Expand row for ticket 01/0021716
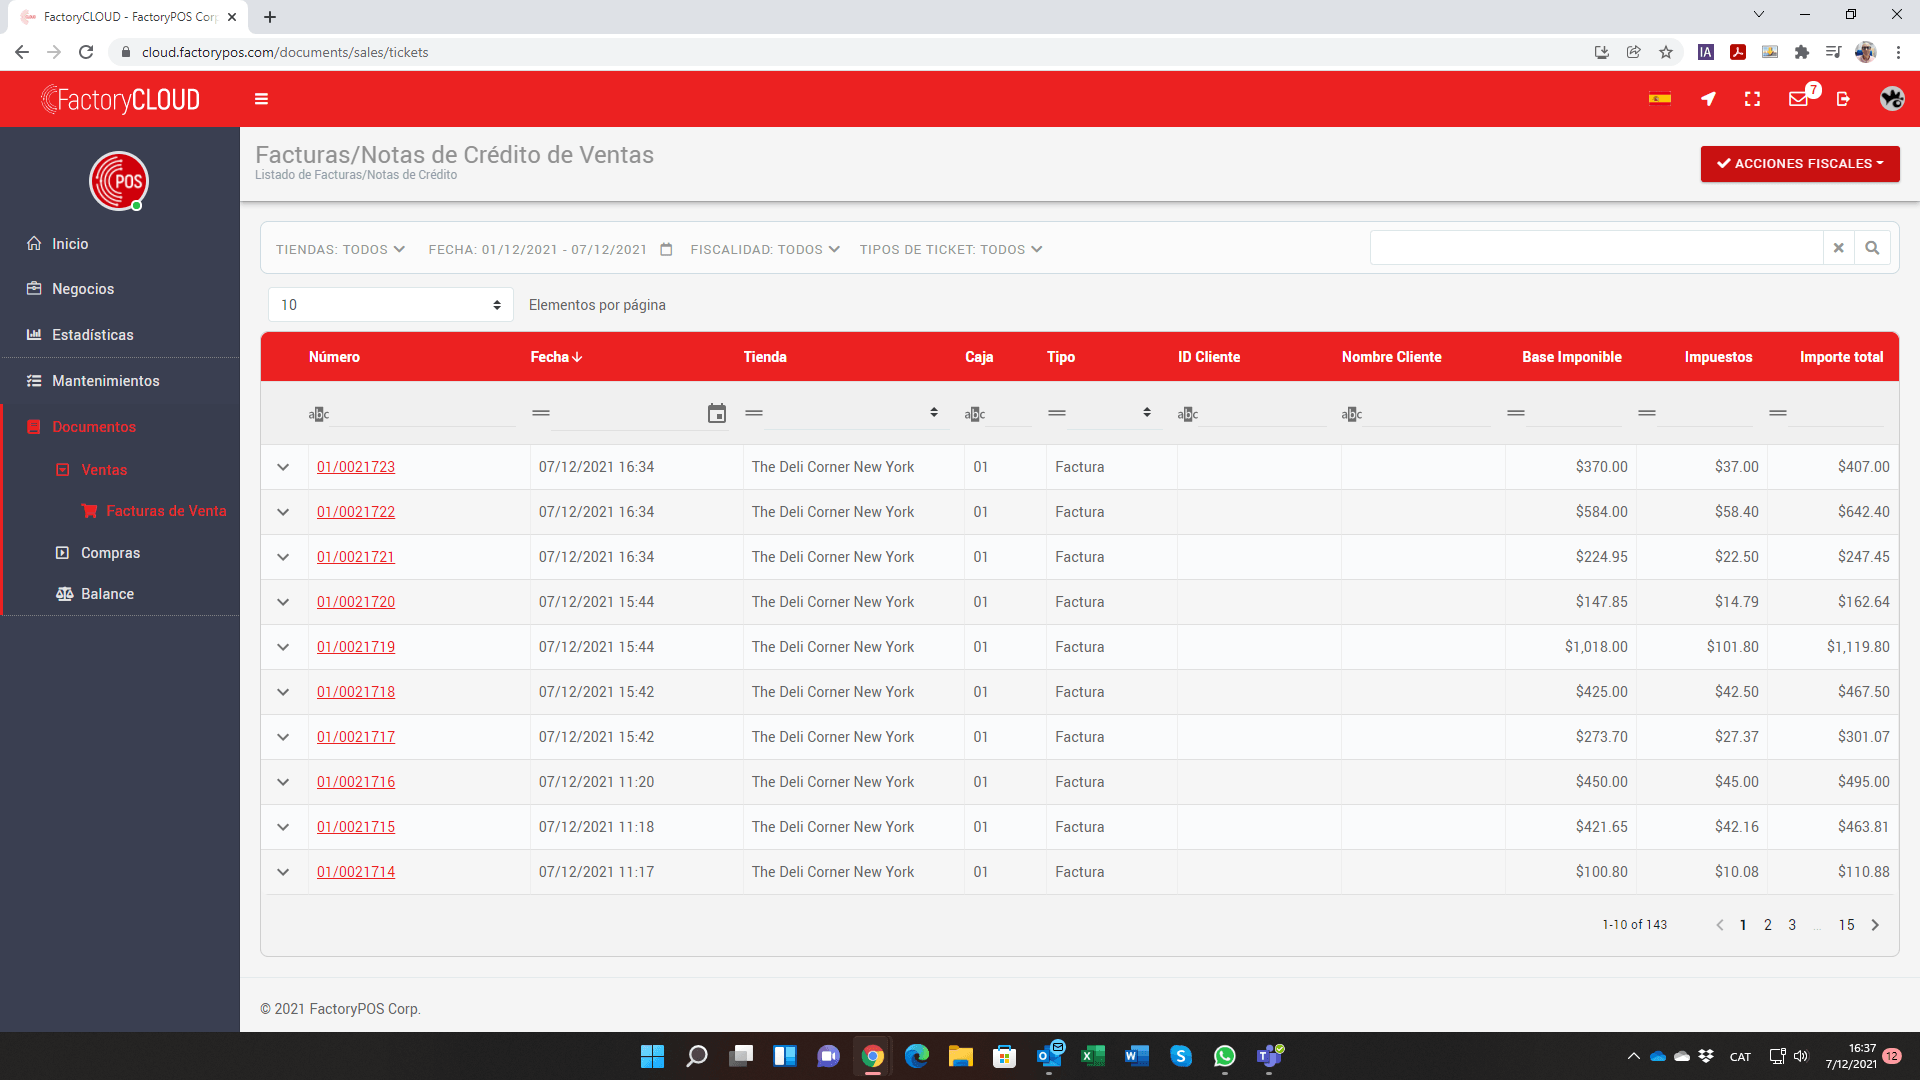This screenshot has height=1080, width=1920. (283, 782)
